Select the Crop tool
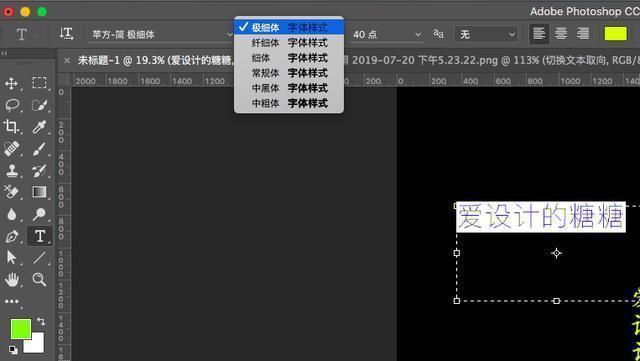Image resolution: width=640 pixels, height=361 pixels. [x=11, y=127]
